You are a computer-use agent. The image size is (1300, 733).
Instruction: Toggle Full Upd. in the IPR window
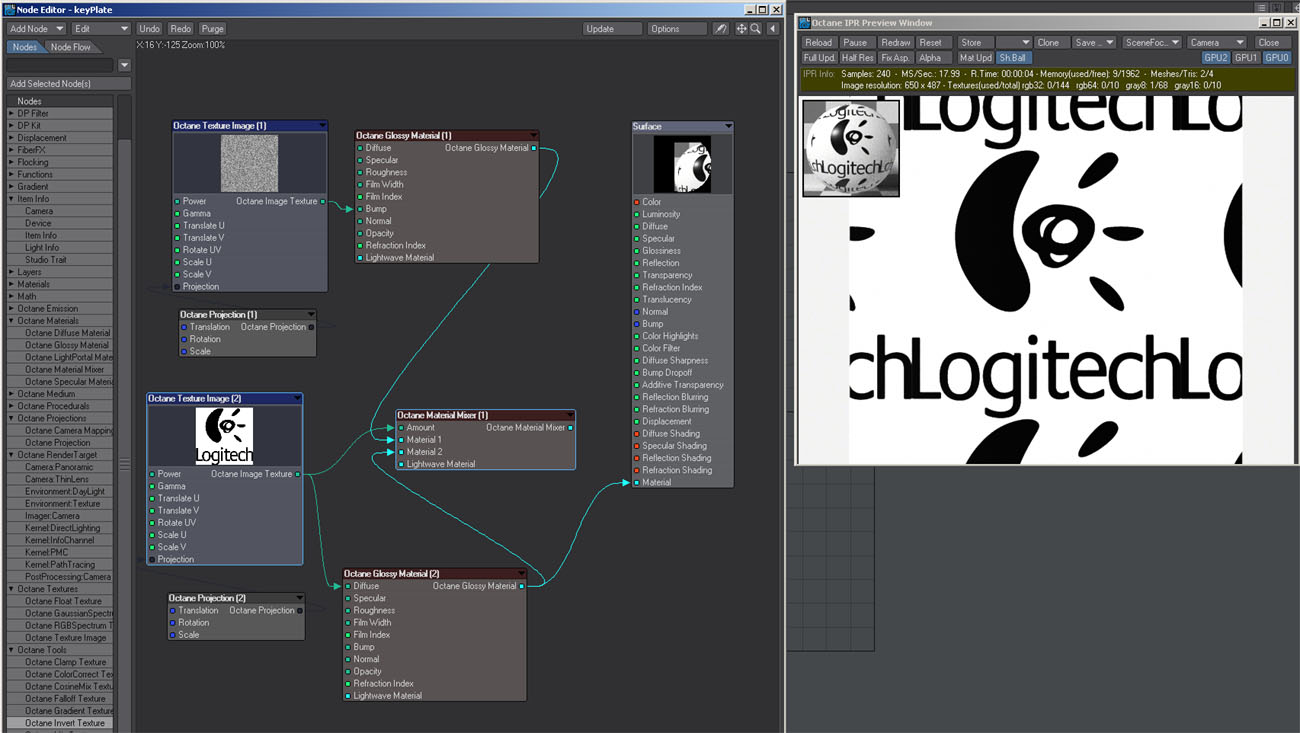pos(819,58)
